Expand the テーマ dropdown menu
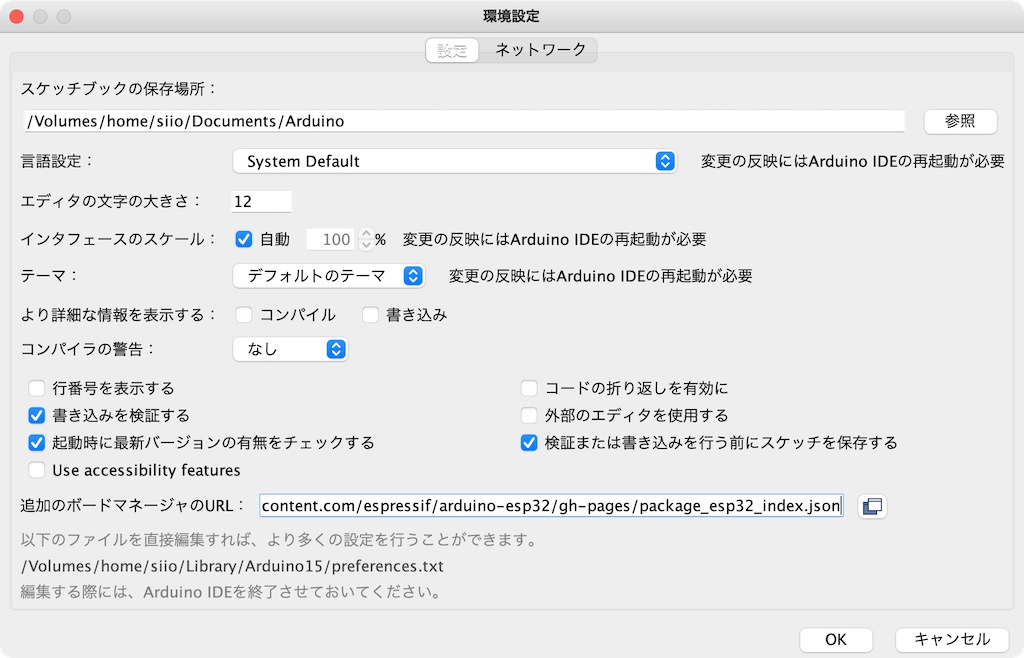The image size is (1024, 658). (x=328, y=275)
